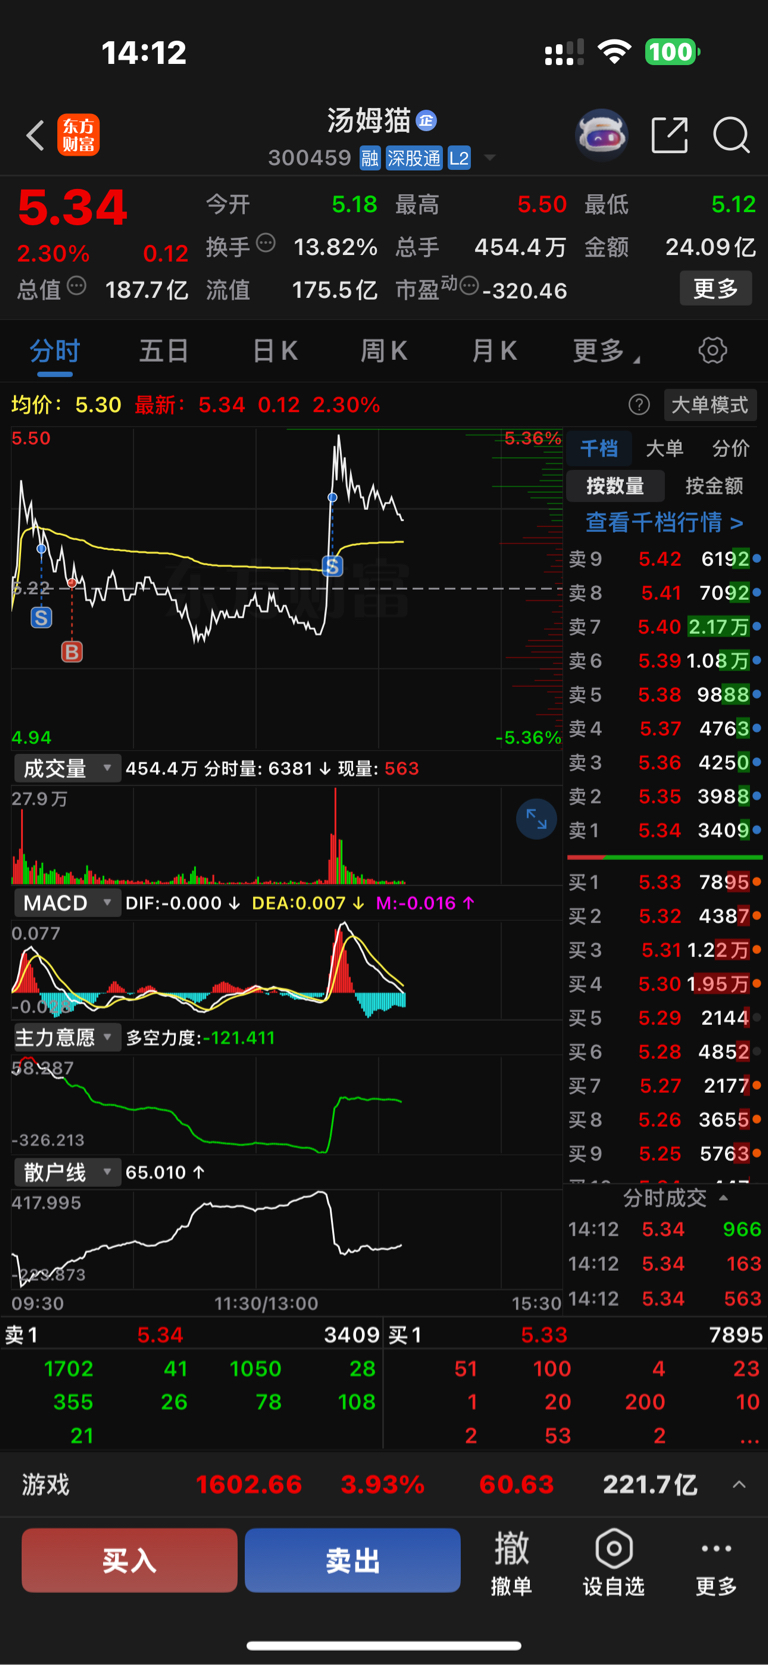The height and width of the screenshot is (1665, 768).
Task: Tap 卖1 row at 5.34
Action: pyautogui.click(x=665, y=830)
